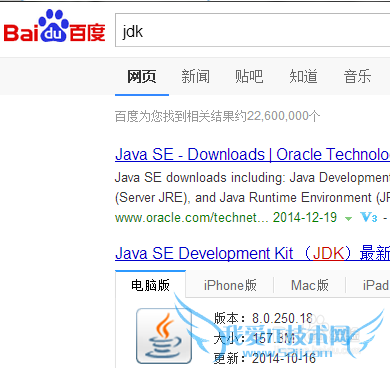The width and height of the screenshot is (390, 368).
Task: Switch to the 新闻 tab
Action: (195, 76)
